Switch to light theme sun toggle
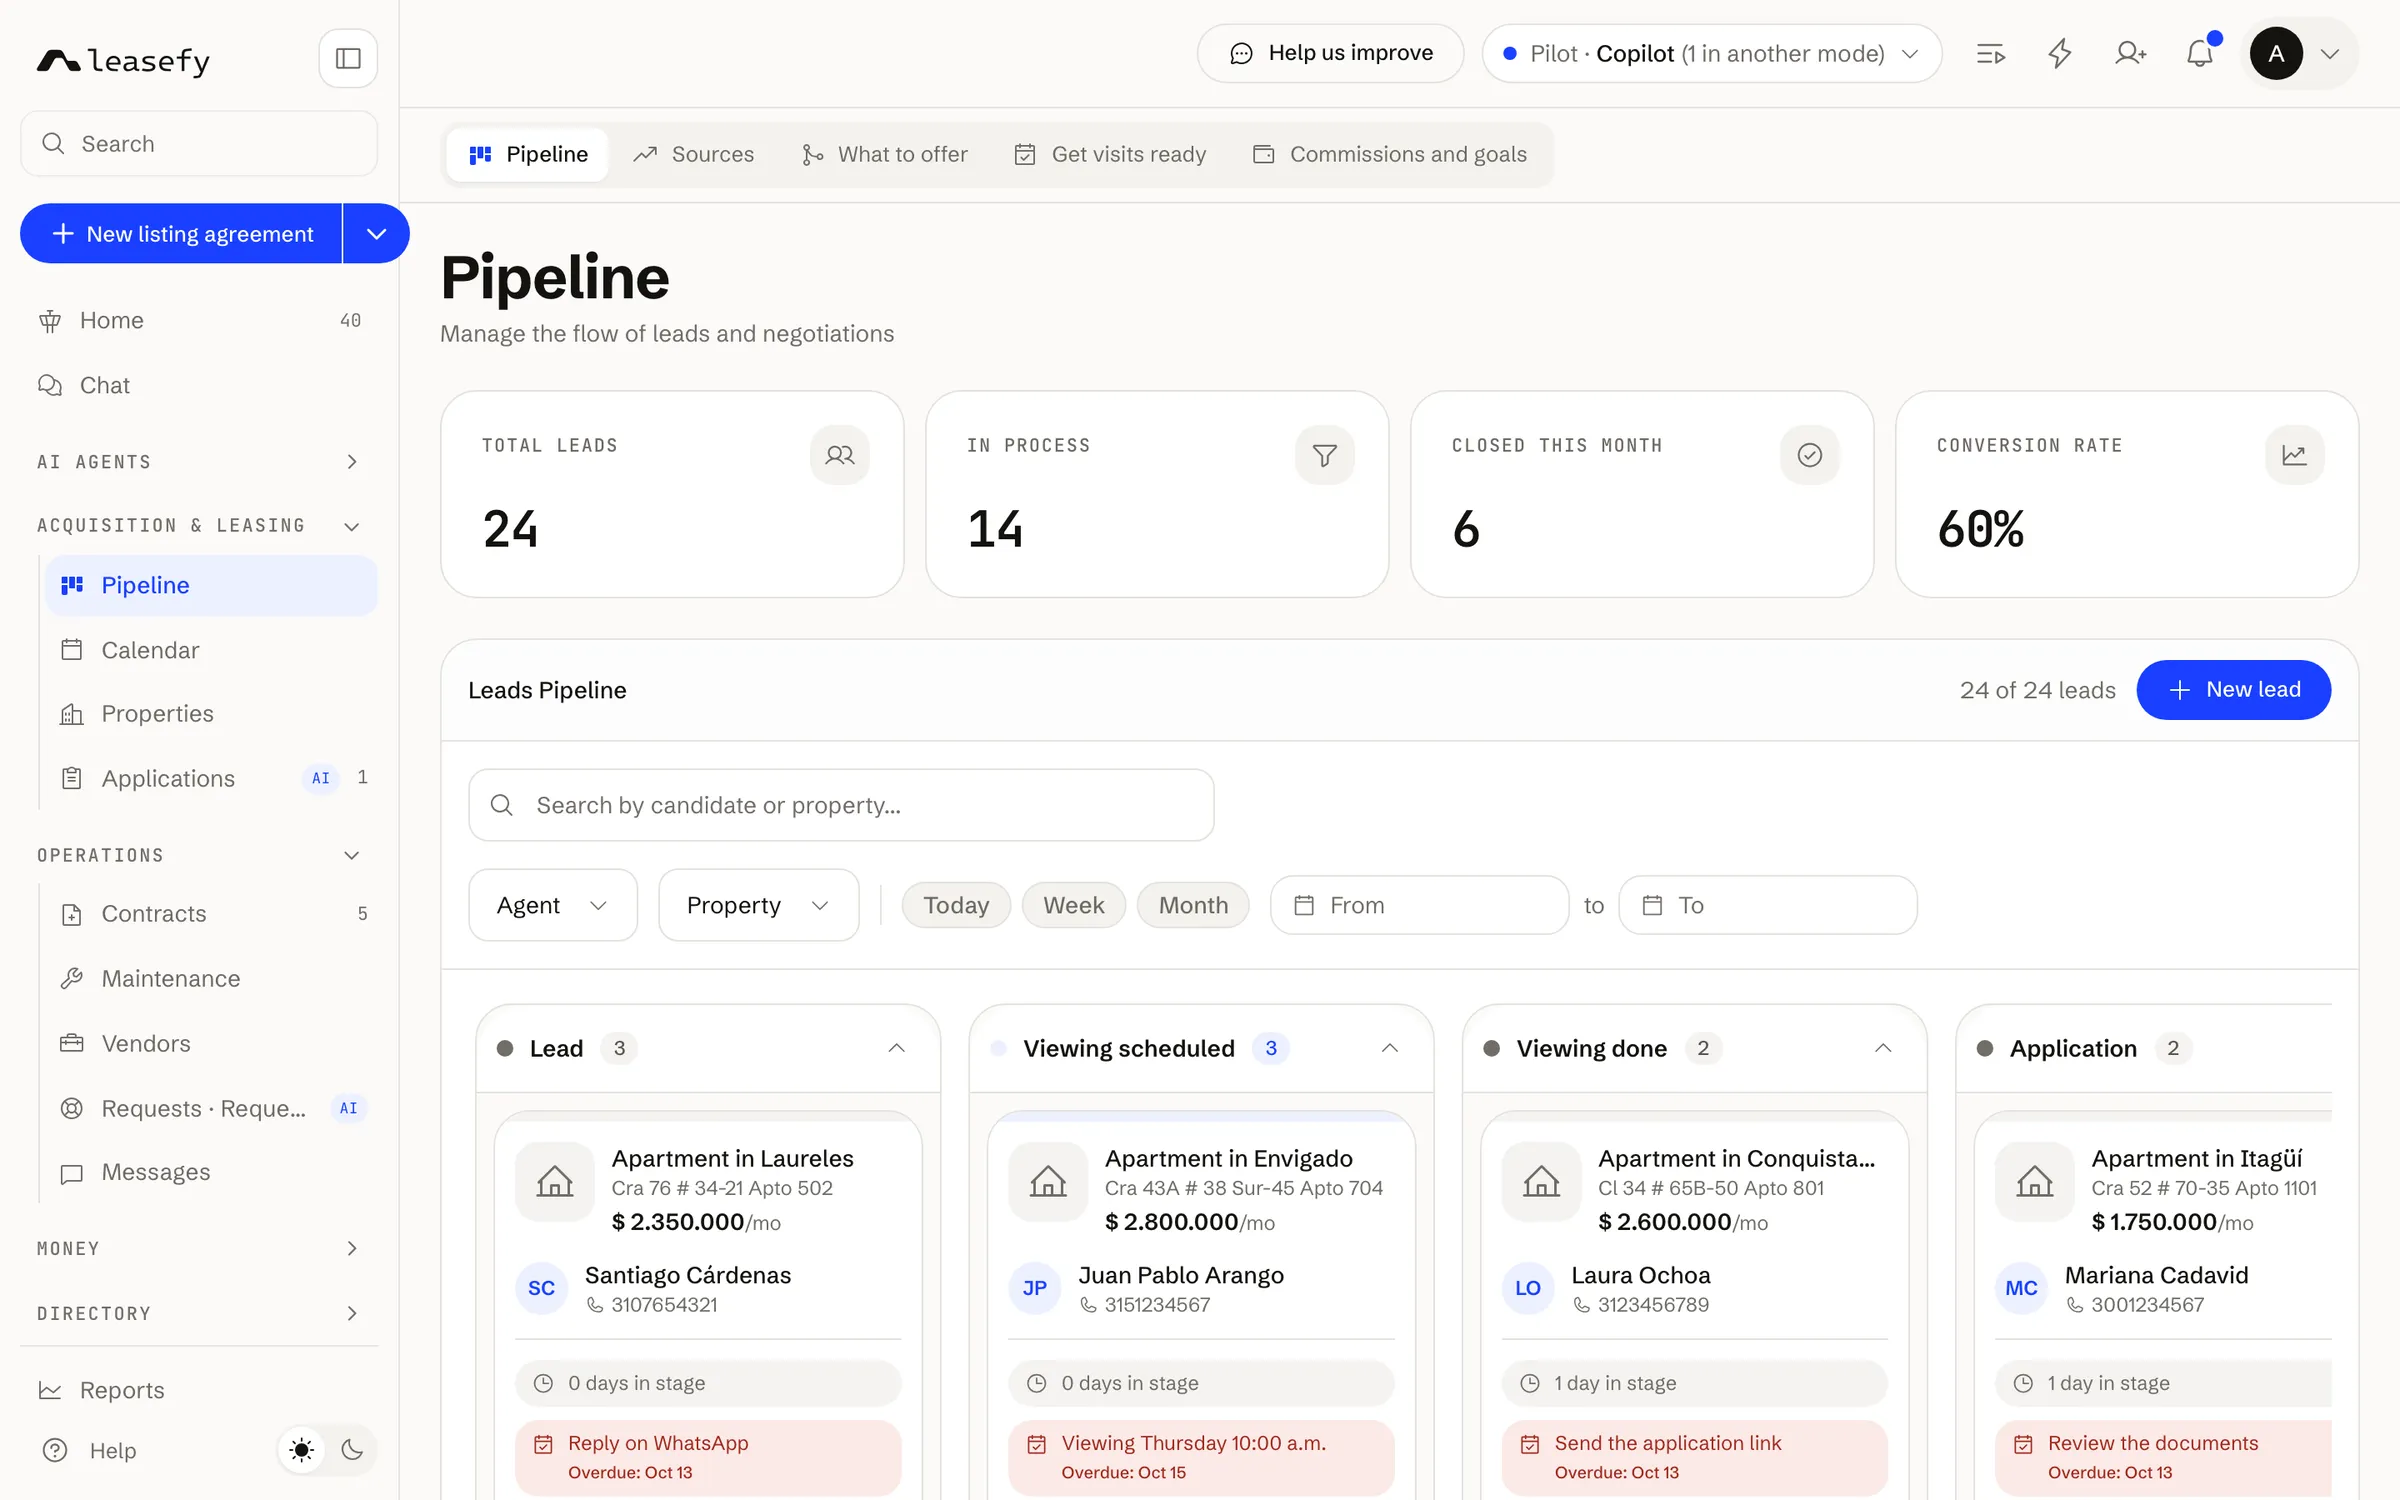This screenshot has height=1500, width=2400. click(302, 1450)
